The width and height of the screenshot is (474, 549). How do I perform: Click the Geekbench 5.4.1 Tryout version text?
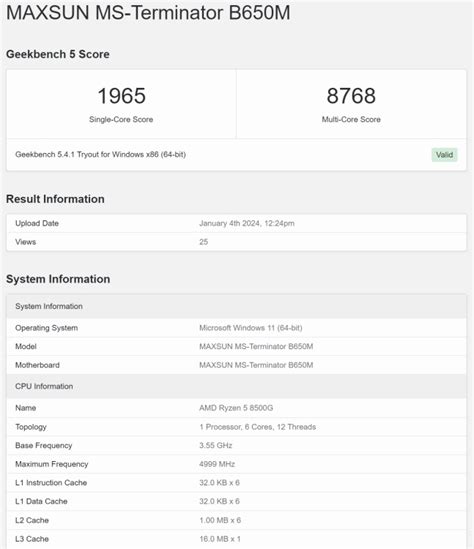coord(100,154)
